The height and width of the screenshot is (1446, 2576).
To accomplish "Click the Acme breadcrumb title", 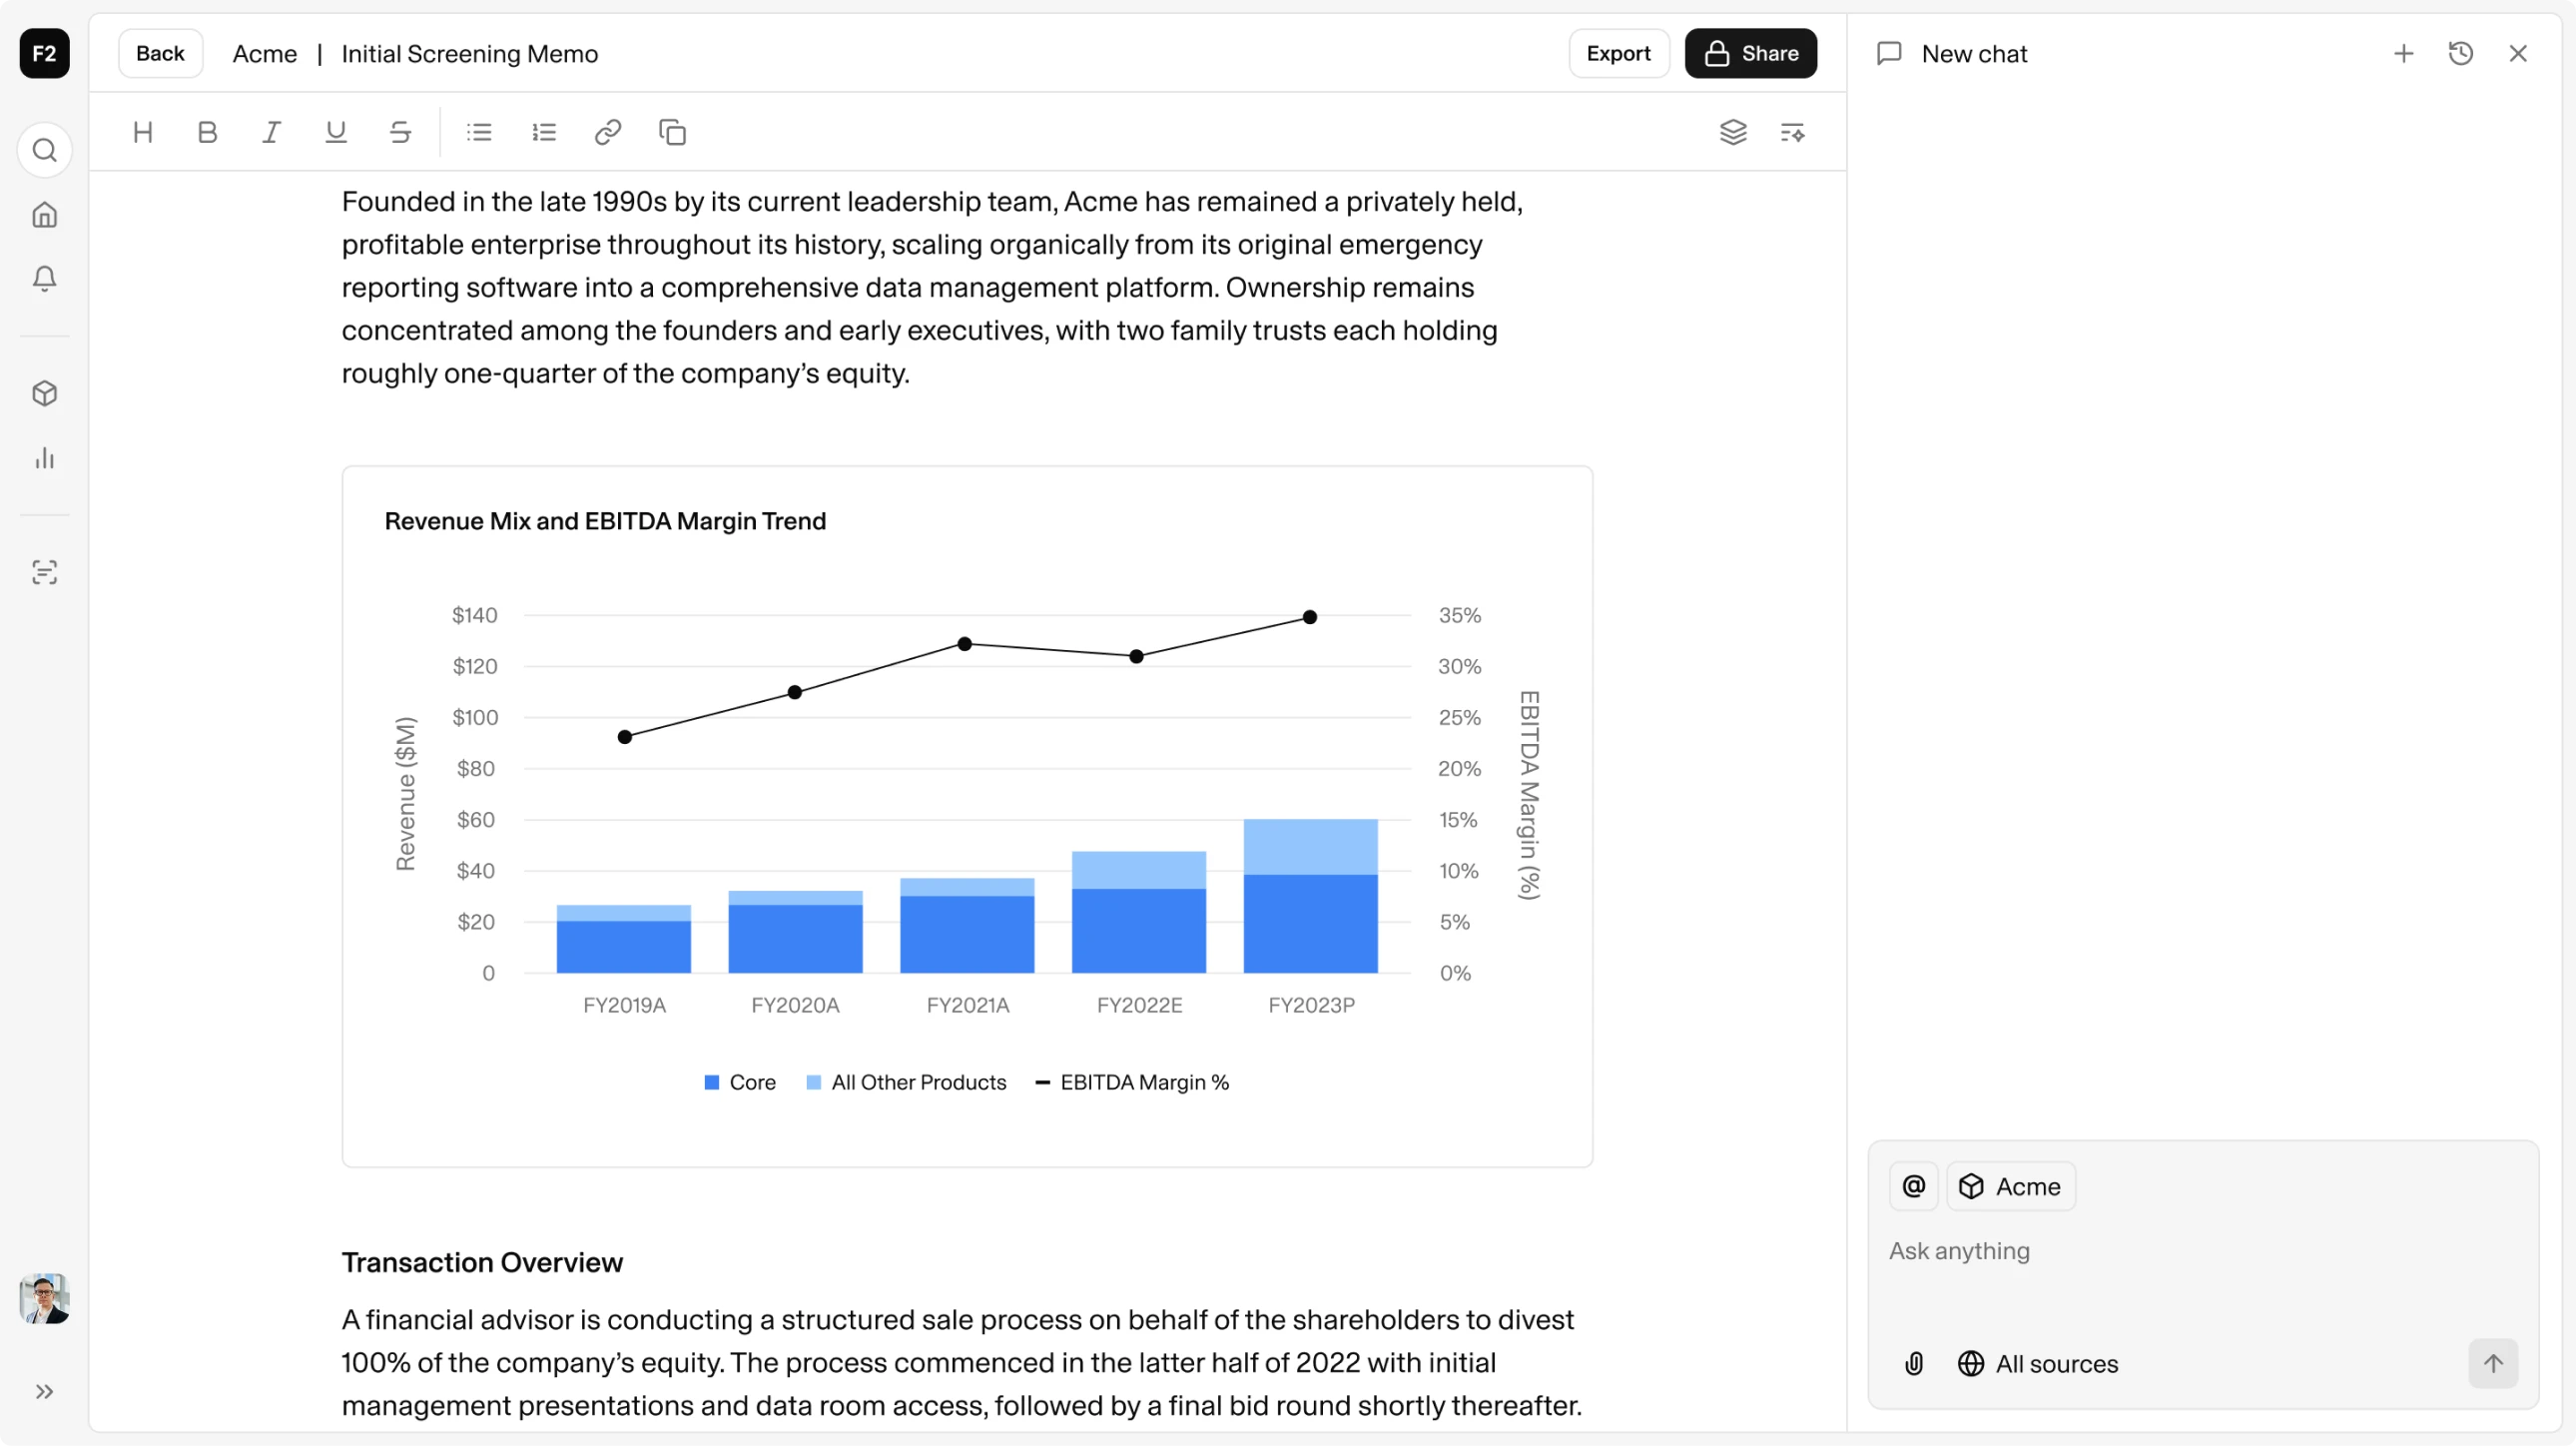I will [265, 54].
